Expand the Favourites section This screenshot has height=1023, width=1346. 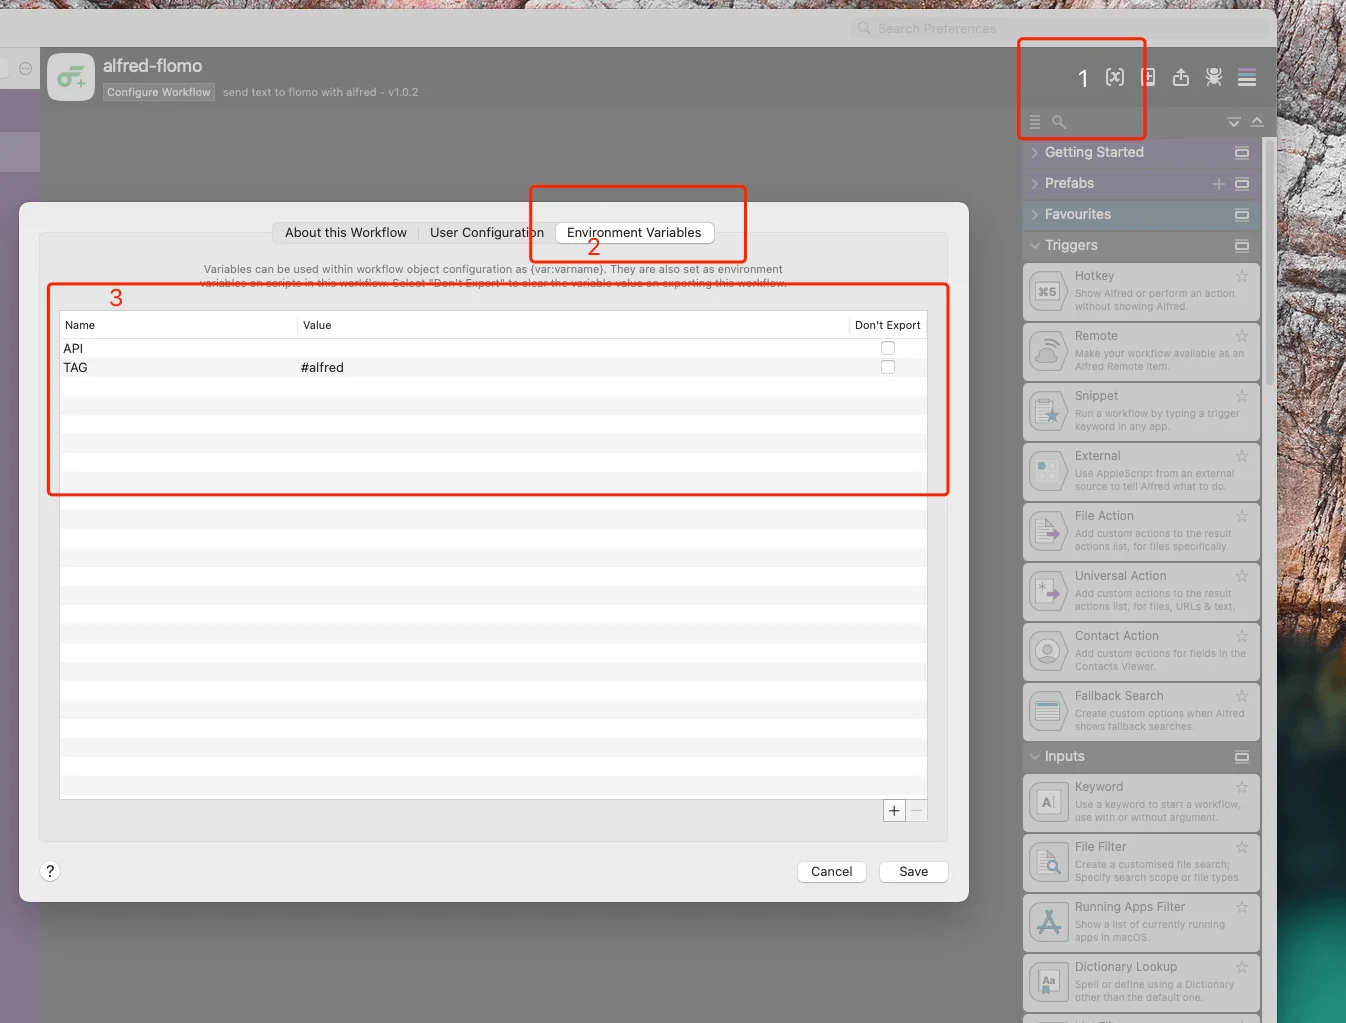click(1035, 215)
